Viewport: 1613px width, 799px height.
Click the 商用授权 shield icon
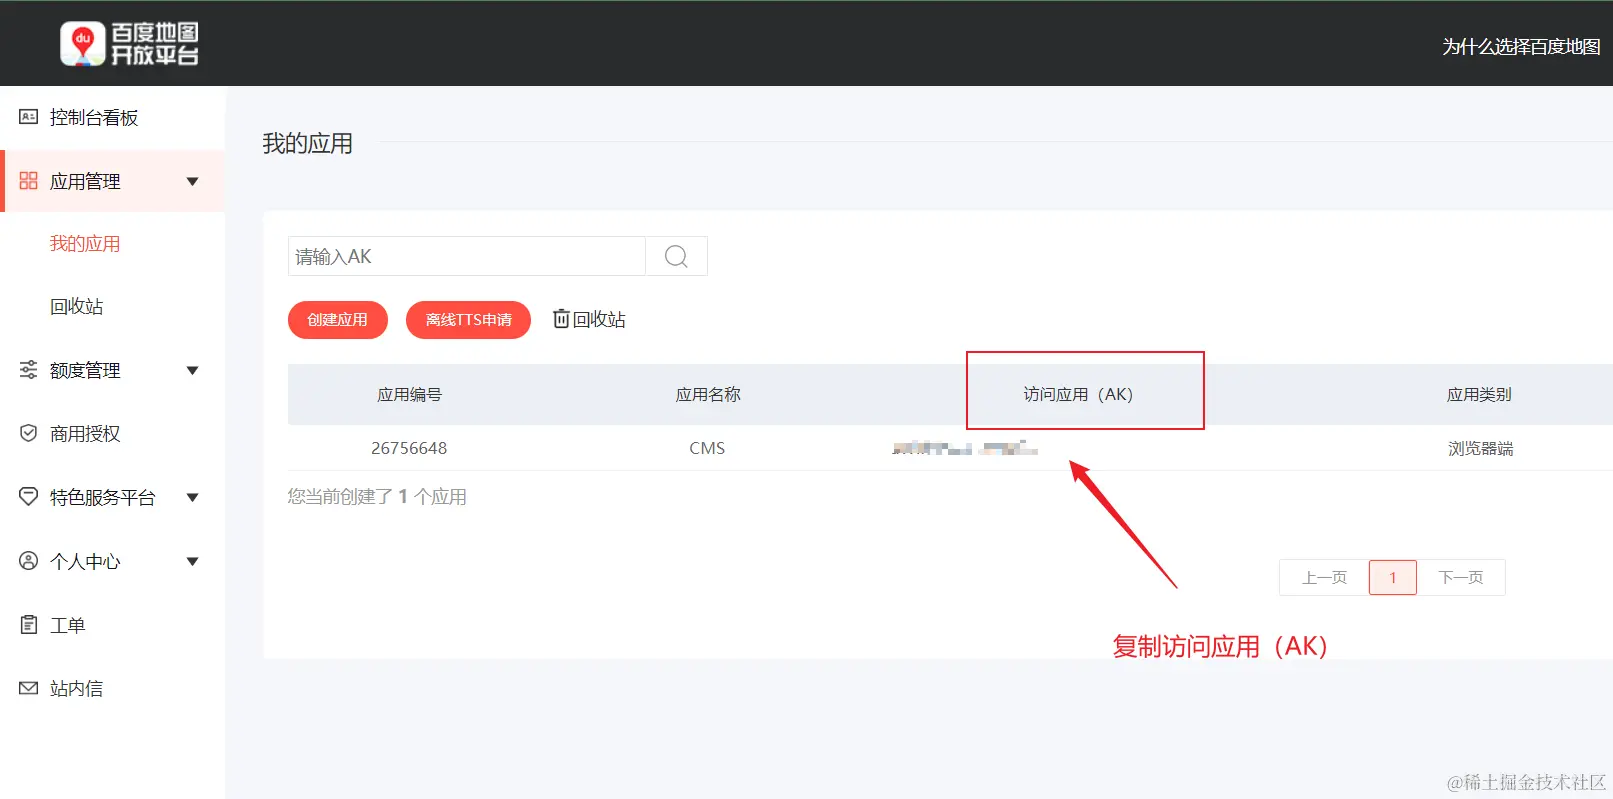29,433
